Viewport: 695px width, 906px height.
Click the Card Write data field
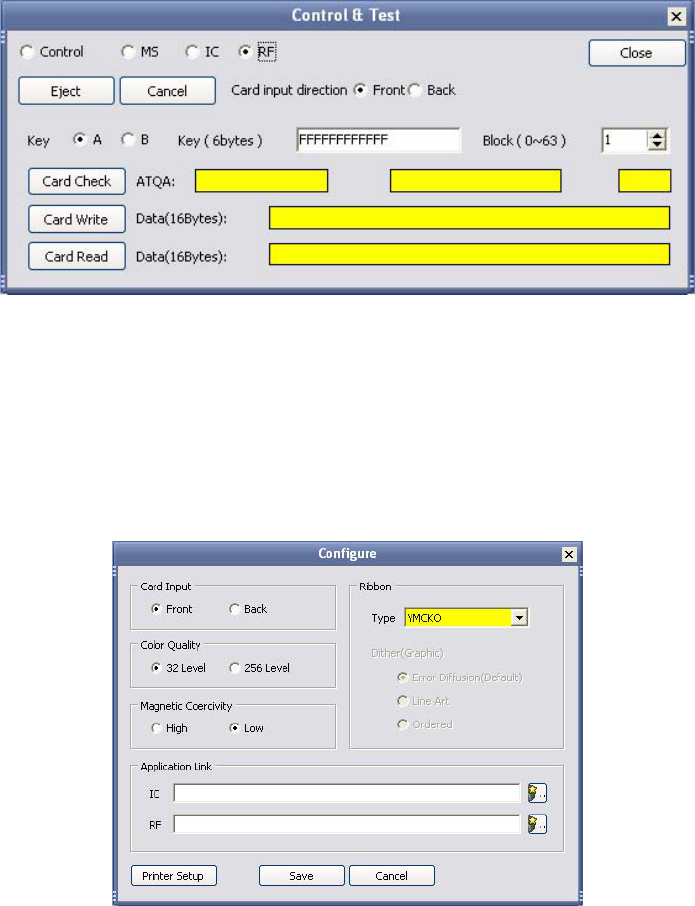pos(470,218)
